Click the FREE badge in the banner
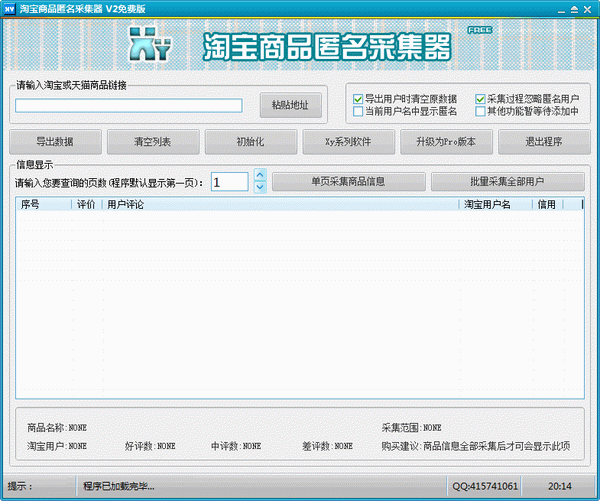Viewport: 600px width, 501px height. pos(479,30)
